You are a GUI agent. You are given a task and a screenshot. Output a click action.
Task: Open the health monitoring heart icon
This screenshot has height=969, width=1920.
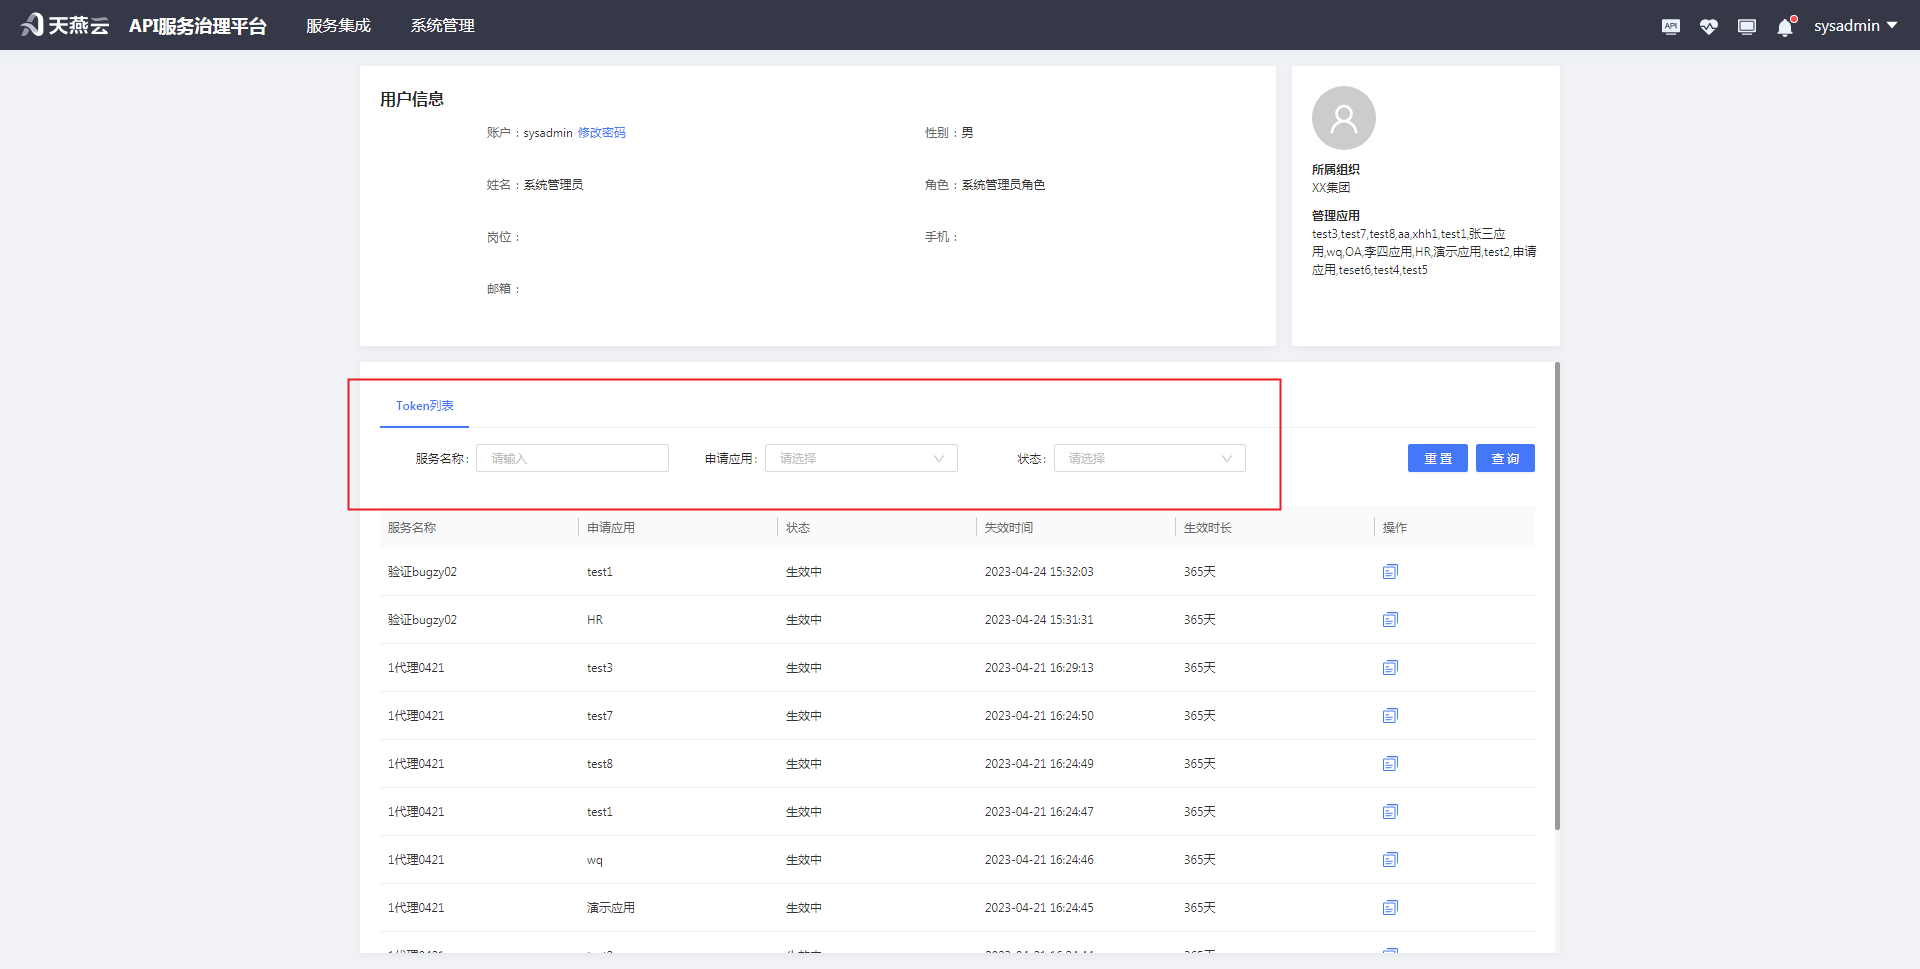pyautogui.click(x=1708, y=25)
